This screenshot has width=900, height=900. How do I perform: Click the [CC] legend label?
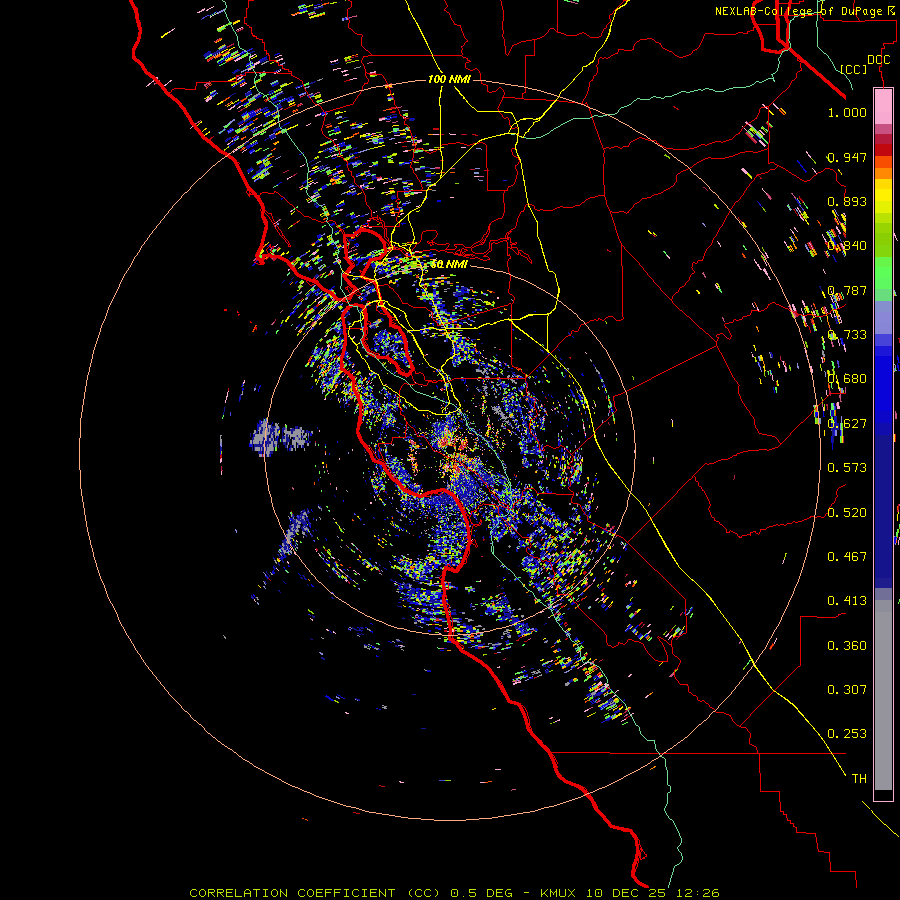(854, 69)
